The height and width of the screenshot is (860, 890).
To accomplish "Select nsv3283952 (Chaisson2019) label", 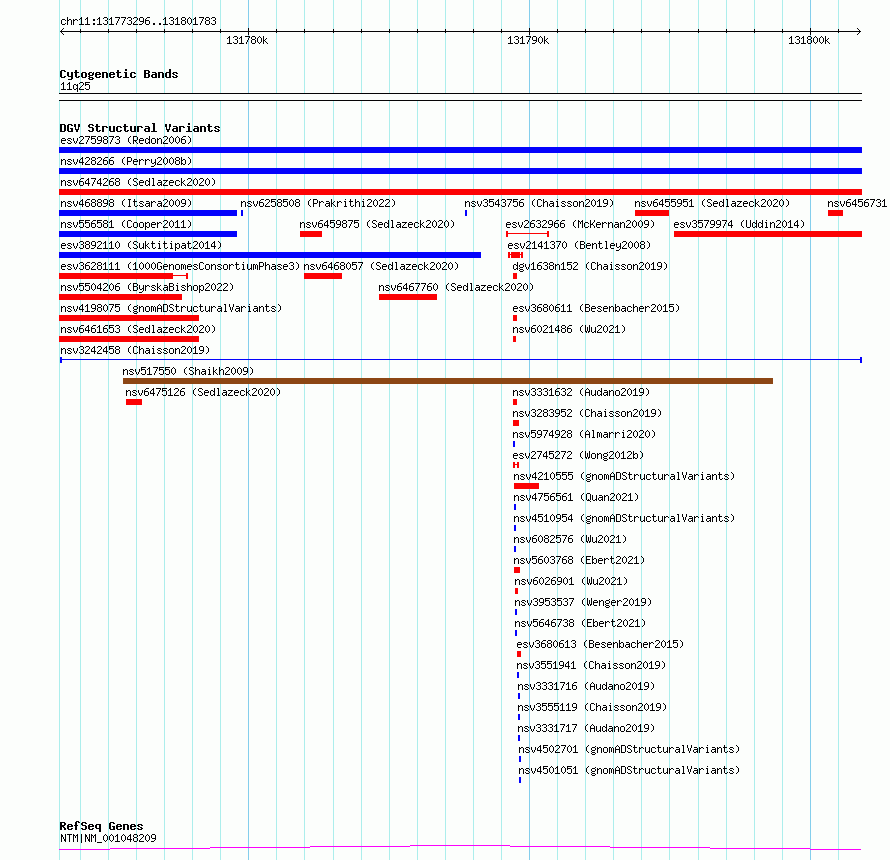I will 587,413.
